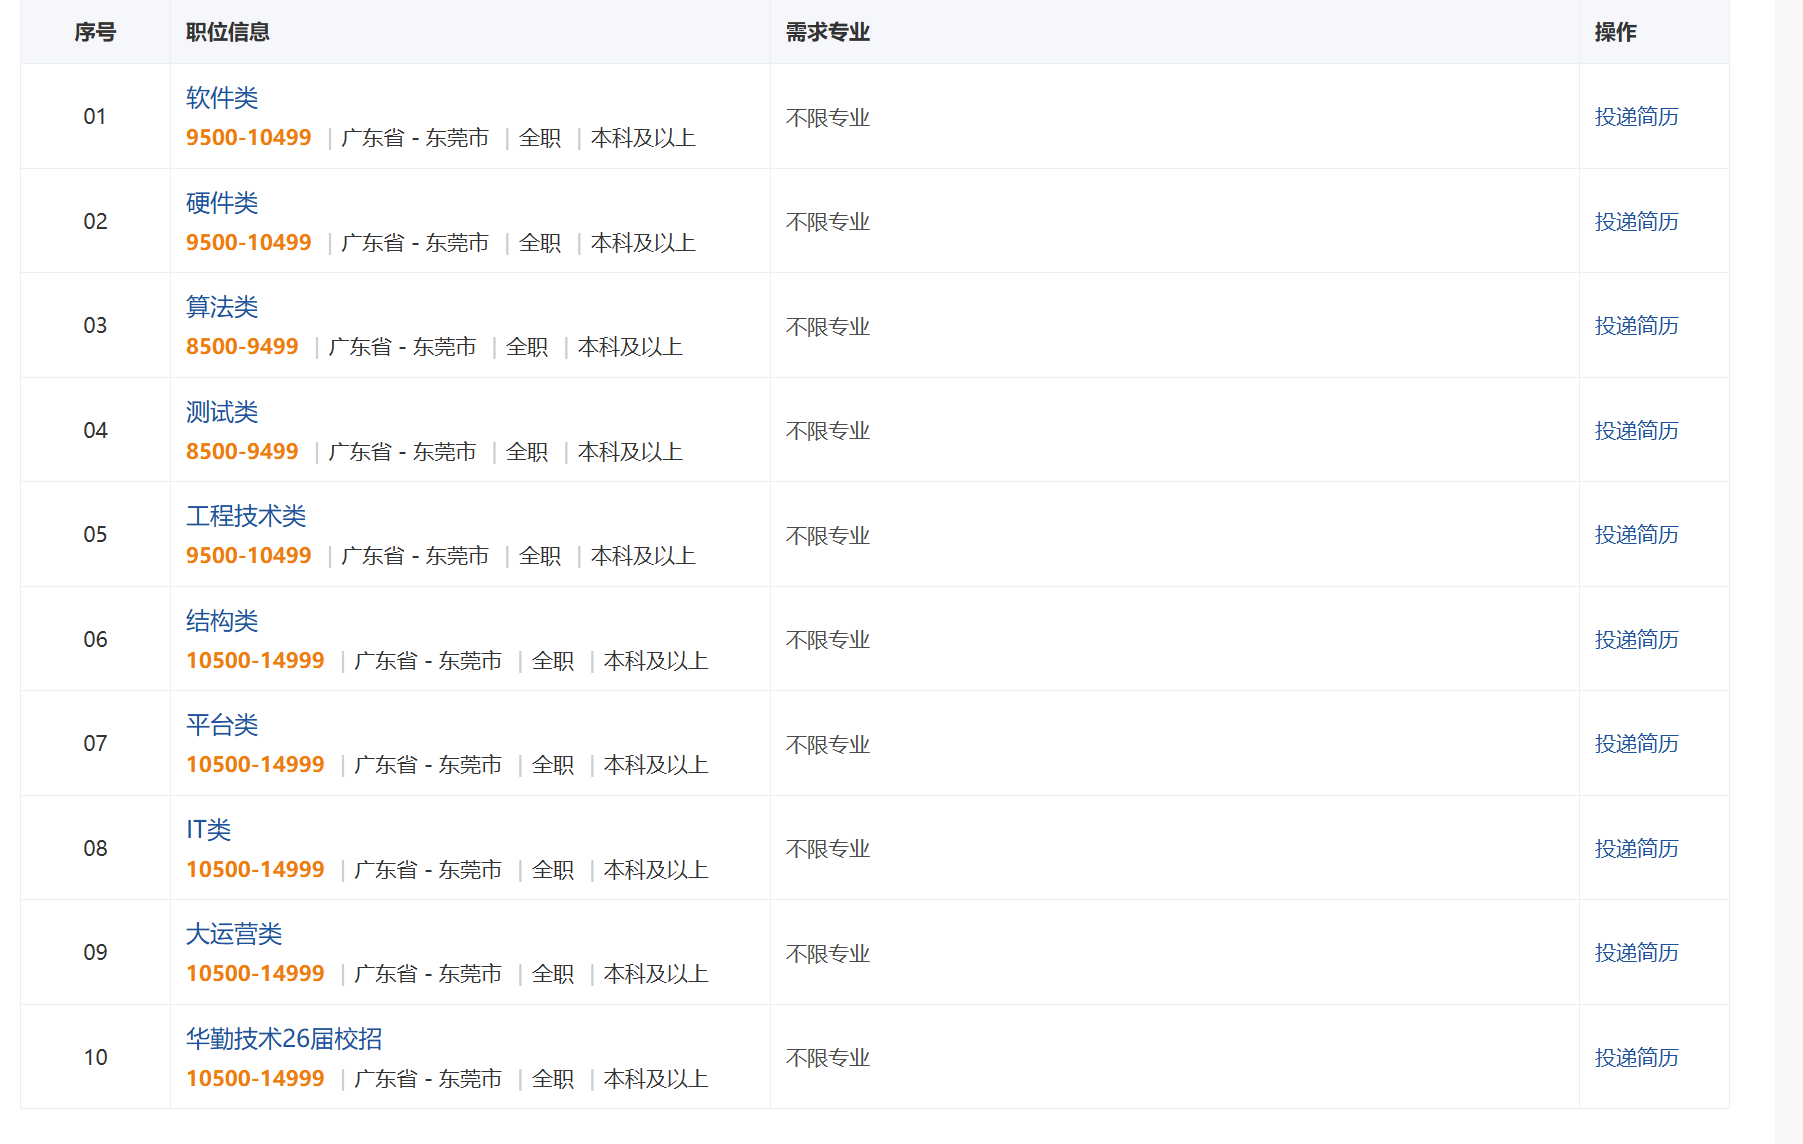Open the 工程技术类 job posting
Image resolution: width=1803 pixels, height=1144 pixels.
pyautogui.click(x=246, y=516)
